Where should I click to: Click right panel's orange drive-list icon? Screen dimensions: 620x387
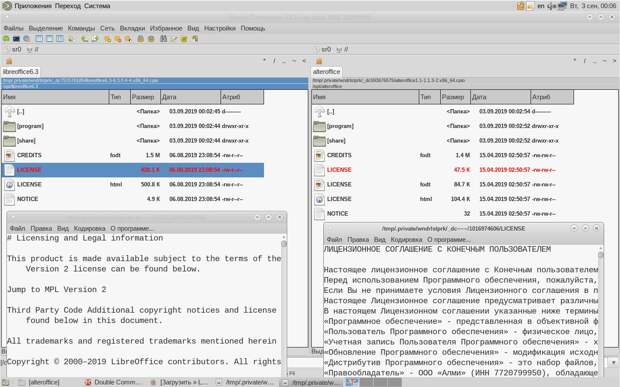[x=319, y=61]
